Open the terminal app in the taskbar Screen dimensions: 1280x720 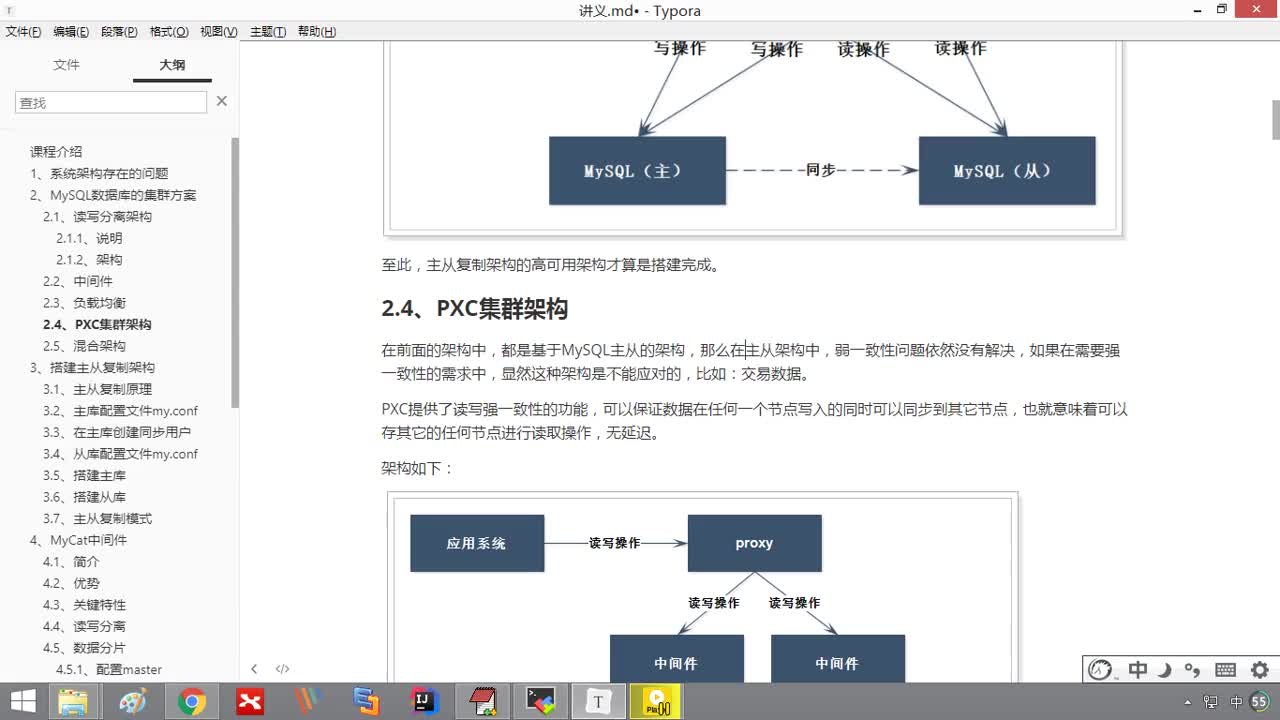pyautogui.click(x=541, y=702)
